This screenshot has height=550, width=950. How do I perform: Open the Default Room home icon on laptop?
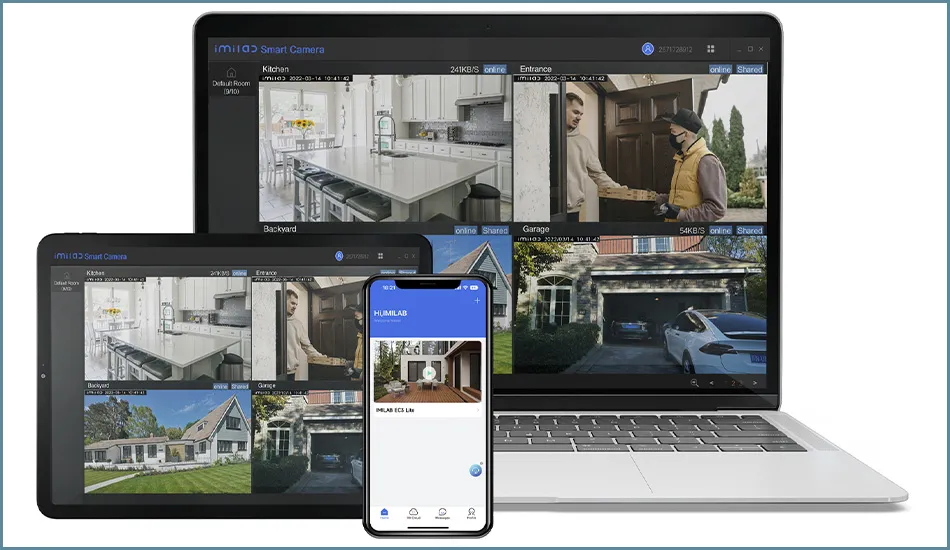tap(231, 73)
